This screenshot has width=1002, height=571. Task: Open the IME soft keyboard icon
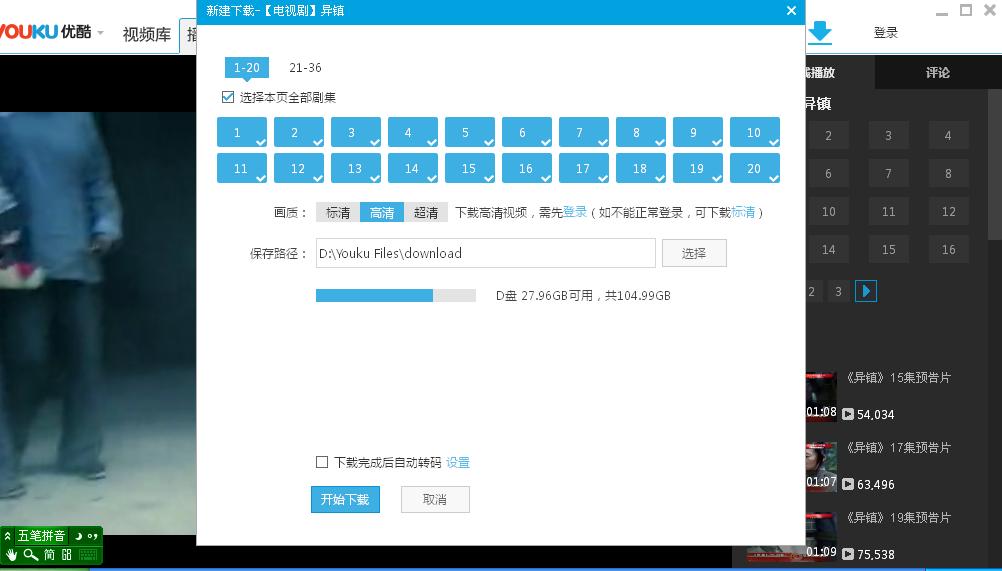(88, 554)
